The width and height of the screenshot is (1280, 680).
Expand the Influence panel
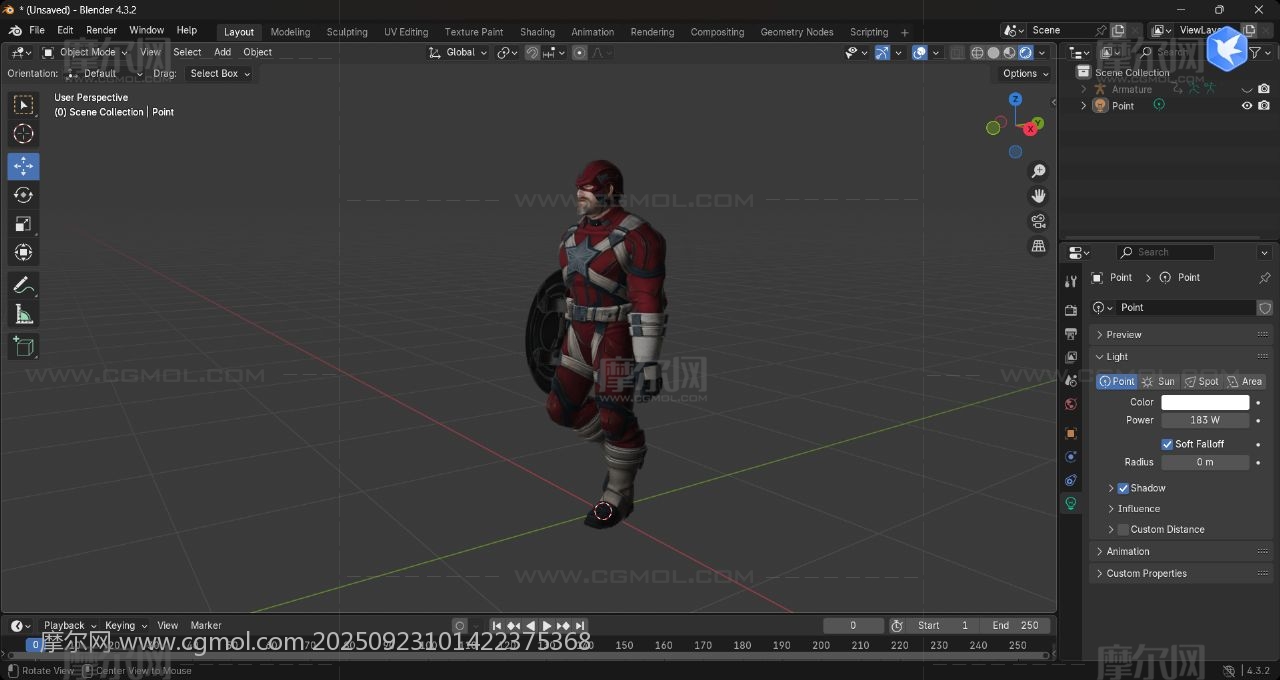click(1138, 509)
